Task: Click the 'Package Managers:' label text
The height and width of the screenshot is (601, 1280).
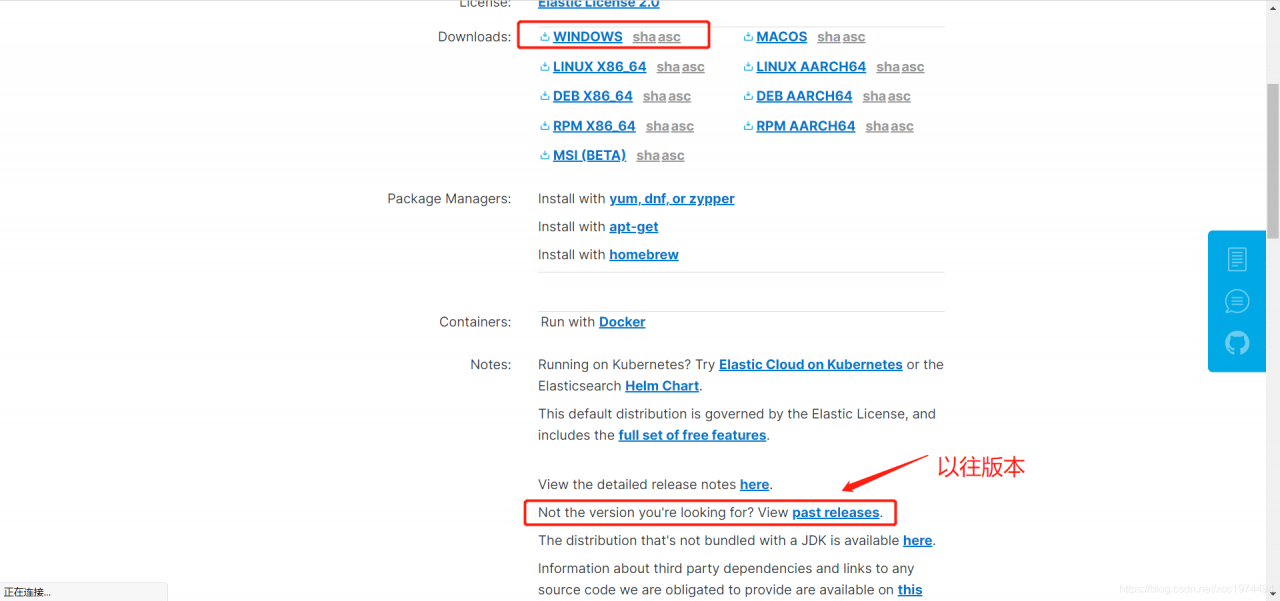Action: [x=449, y=199]
